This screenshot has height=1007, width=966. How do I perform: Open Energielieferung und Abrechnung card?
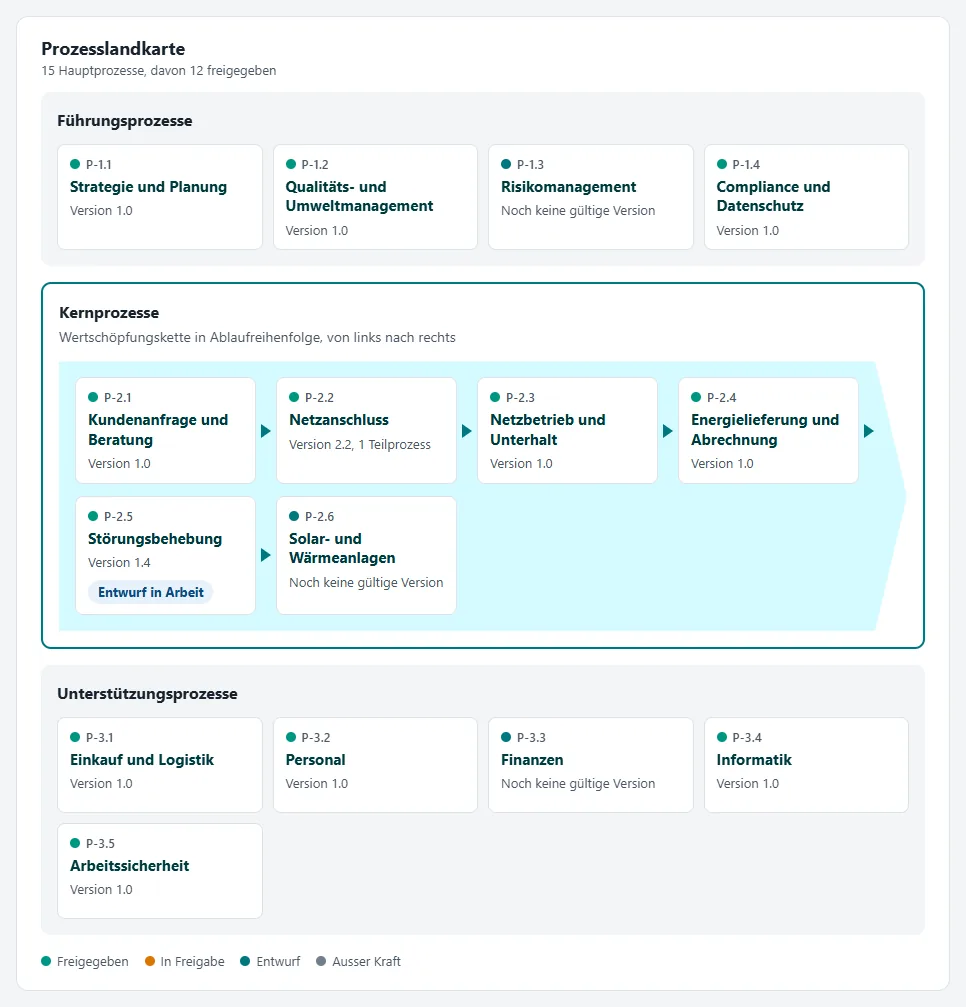768,430
